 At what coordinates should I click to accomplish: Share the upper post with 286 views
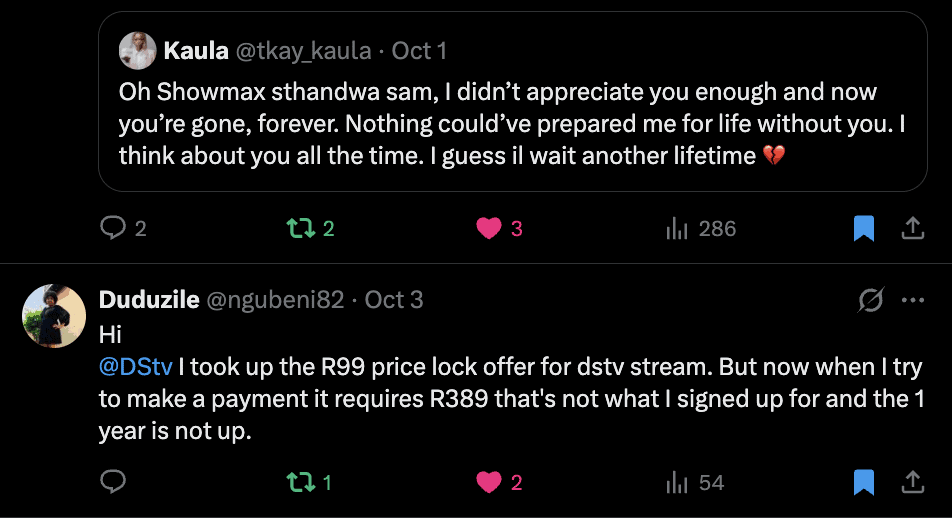coord(913,228)
